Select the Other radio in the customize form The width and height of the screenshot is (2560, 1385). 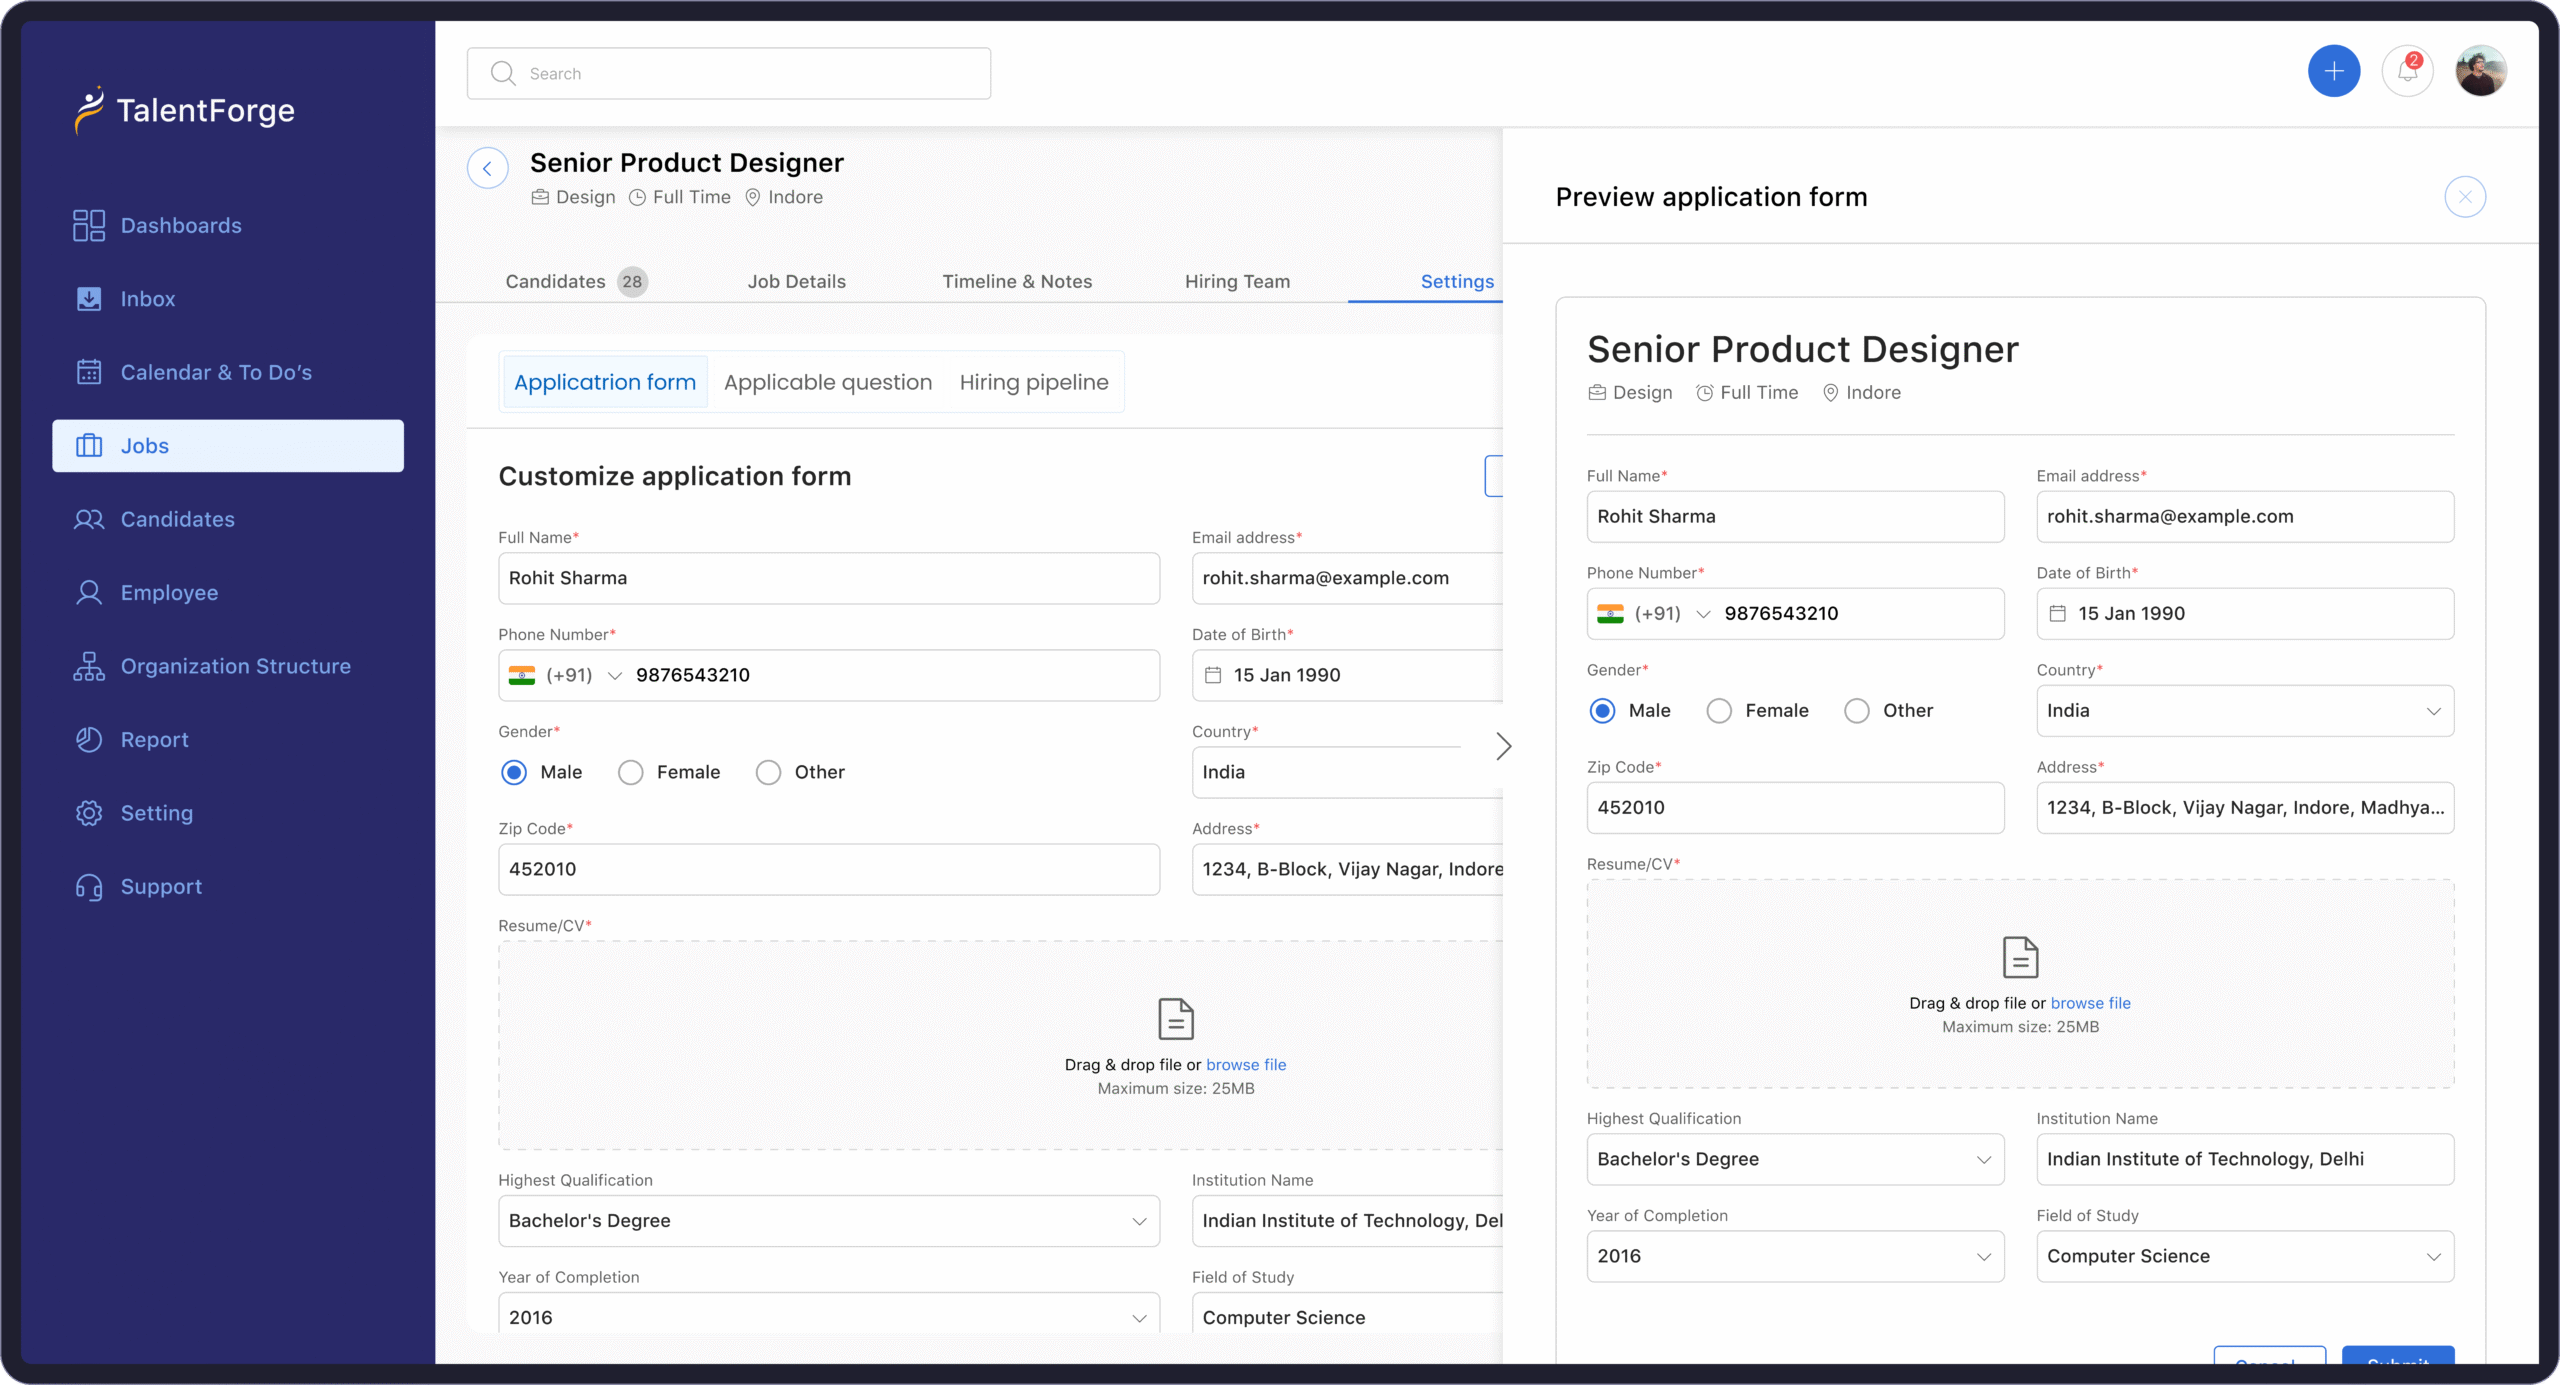pyautogui.click(x=768, y=772)
